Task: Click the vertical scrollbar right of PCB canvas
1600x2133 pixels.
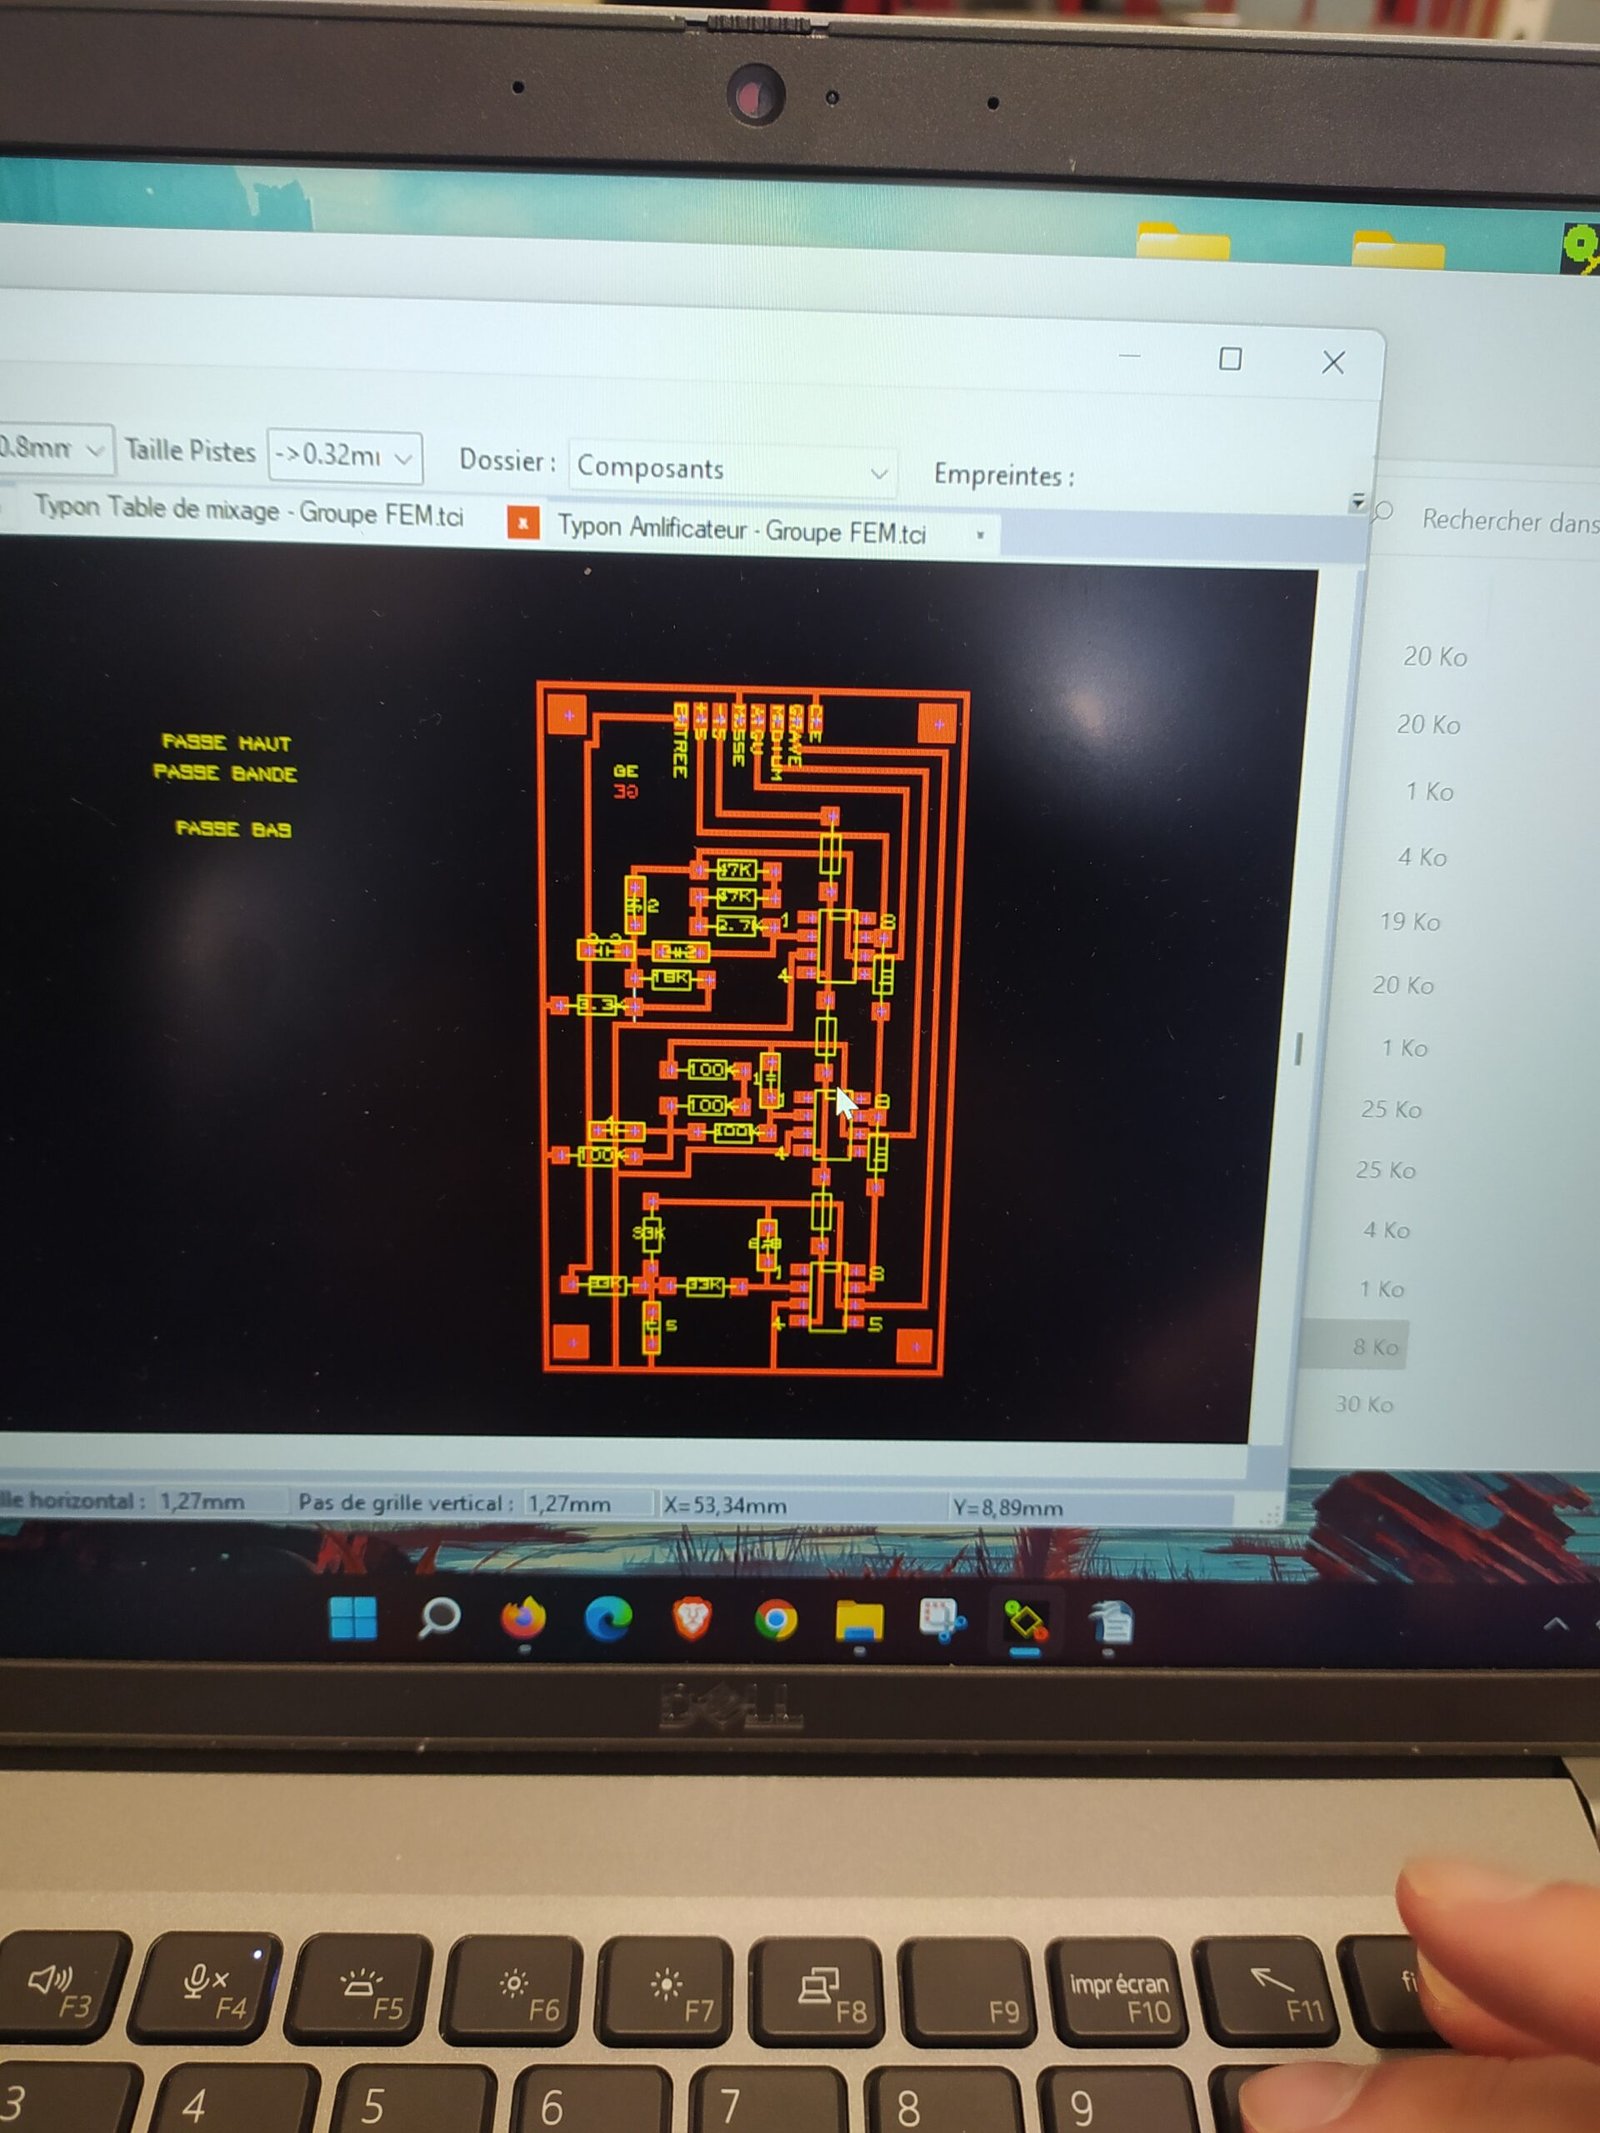Action: point(1298,1048)
